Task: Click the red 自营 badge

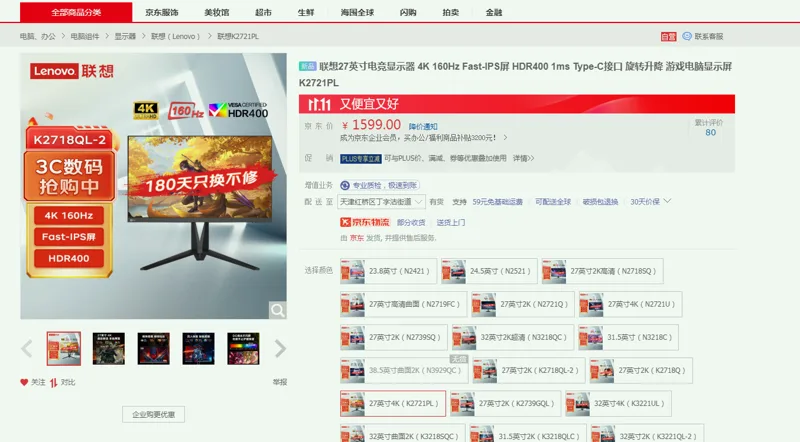Action: (x=668, y=36)
